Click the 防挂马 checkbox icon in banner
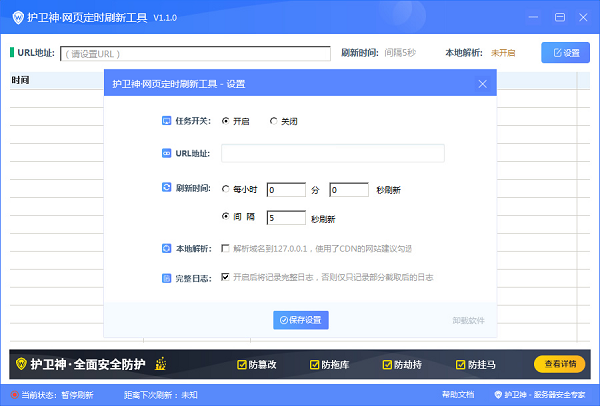 [x=460, y=365]
